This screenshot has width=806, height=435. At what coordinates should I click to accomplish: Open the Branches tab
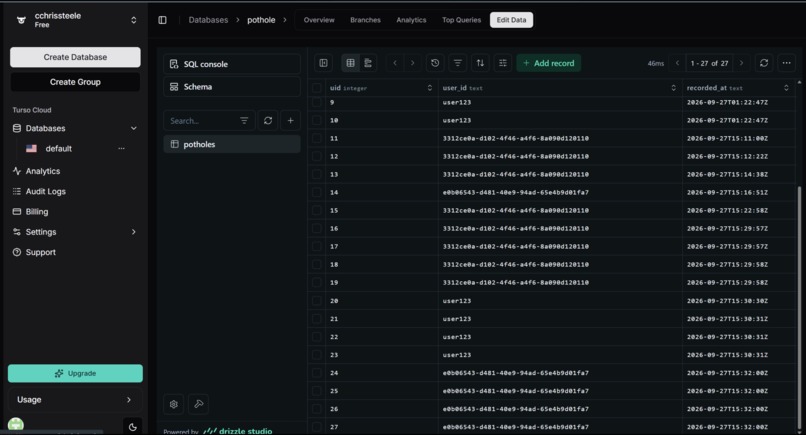(365, 20)
